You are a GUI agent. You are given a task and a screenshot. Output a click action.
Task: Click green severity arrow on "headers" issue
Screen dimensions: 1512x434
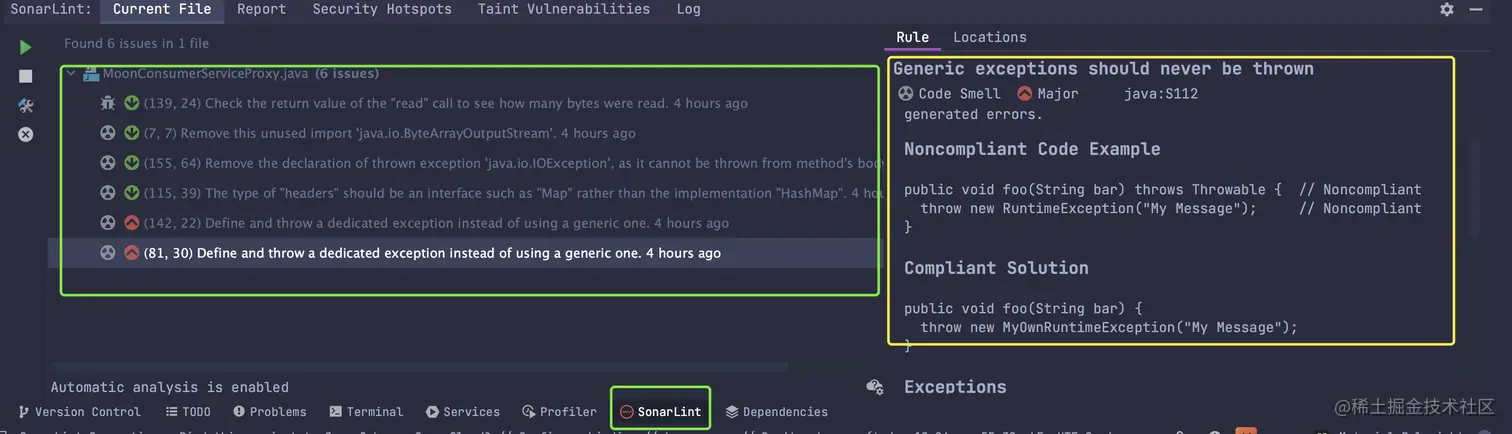pos(131,193)
